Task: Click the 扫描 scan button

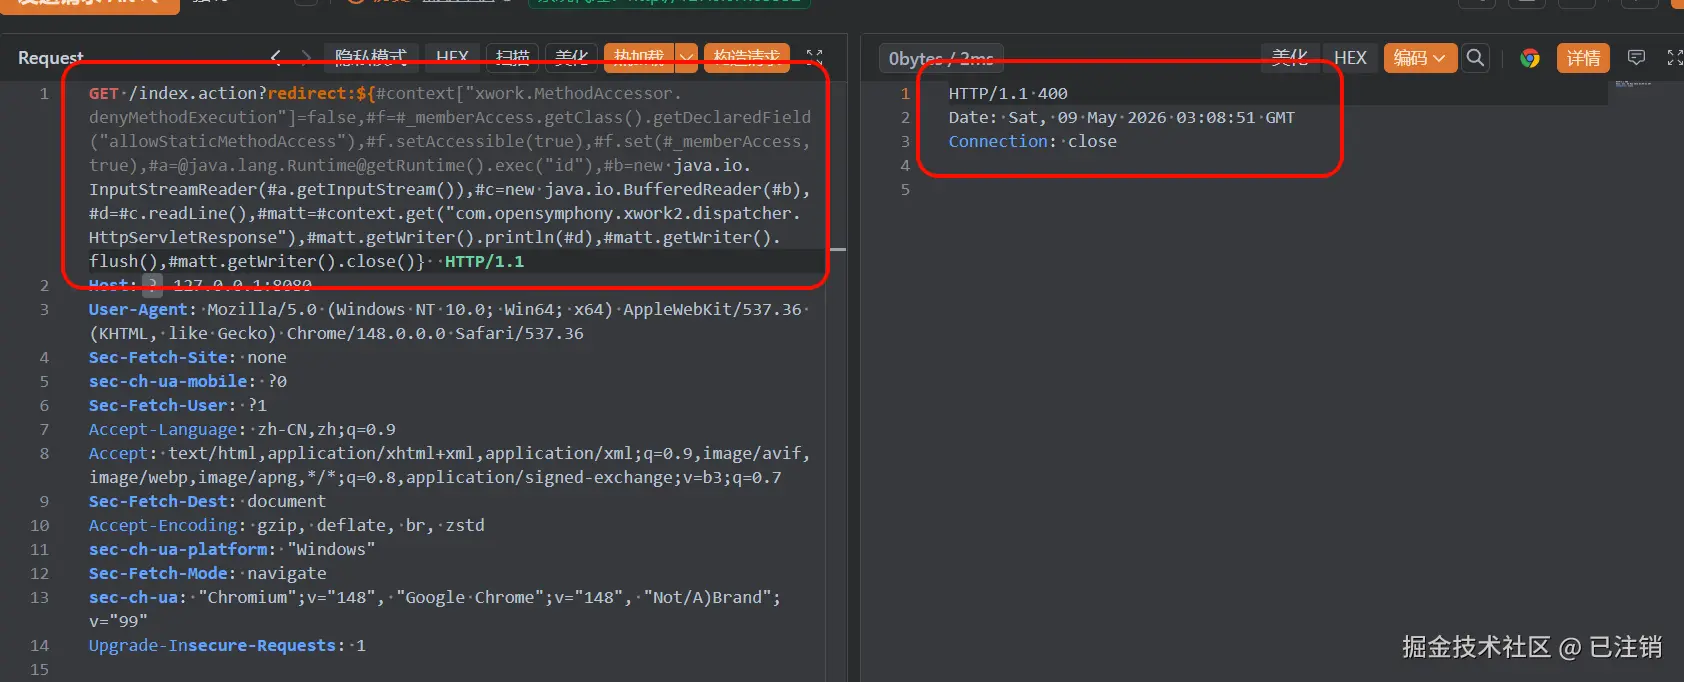Action: click(x=513, y=57)
